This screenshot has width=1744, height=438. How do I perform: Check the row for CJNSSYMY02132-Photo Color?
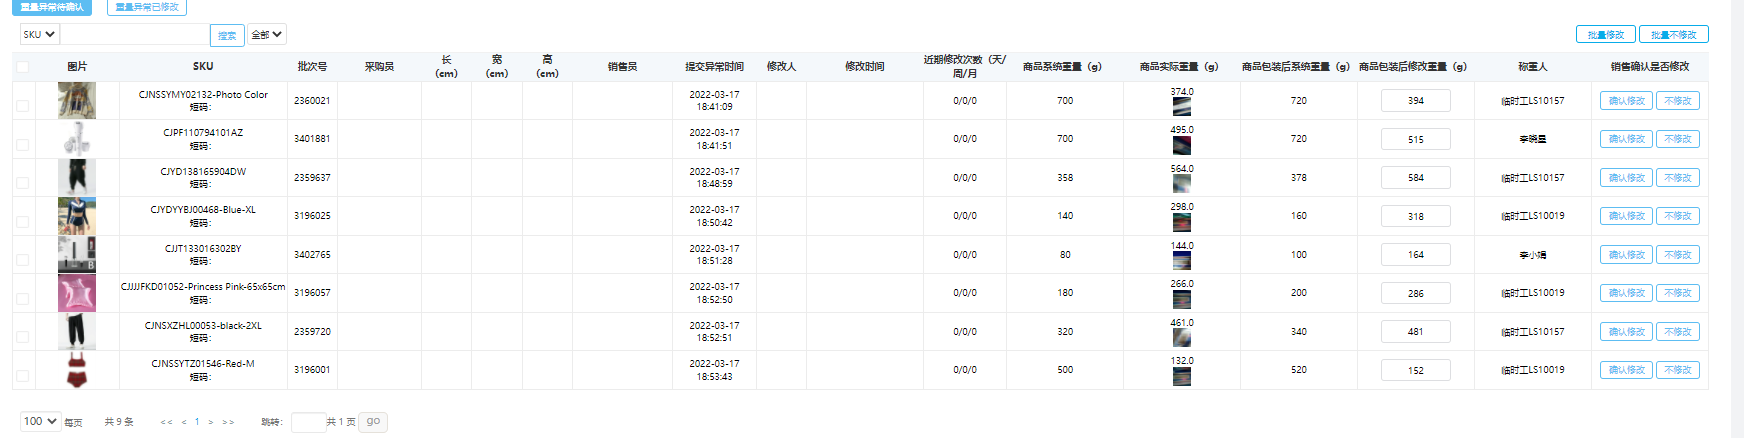(x=23, y=105)
